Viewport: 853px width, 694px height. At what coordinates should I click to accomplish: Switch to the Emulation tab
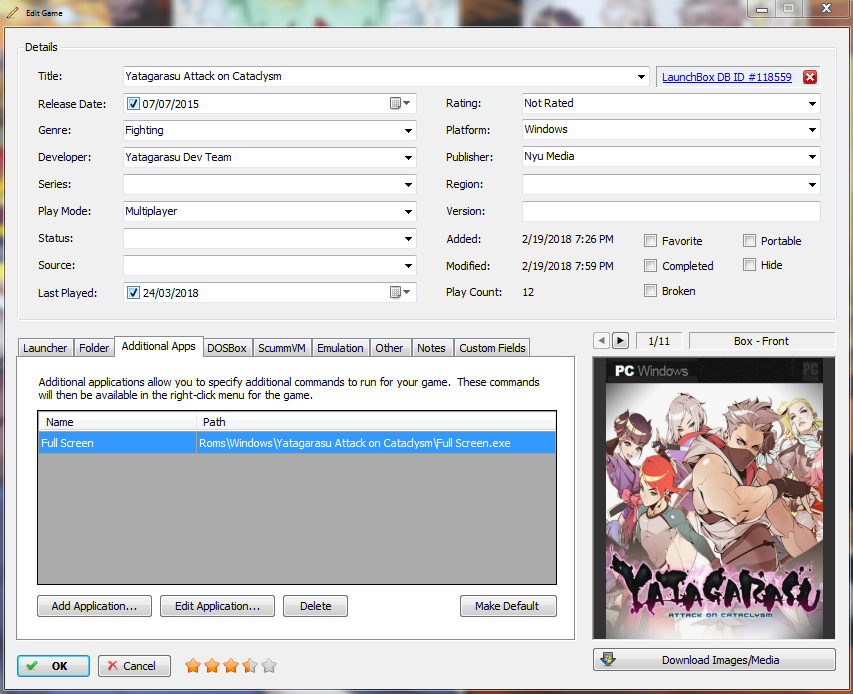click(x=340, y=348)
